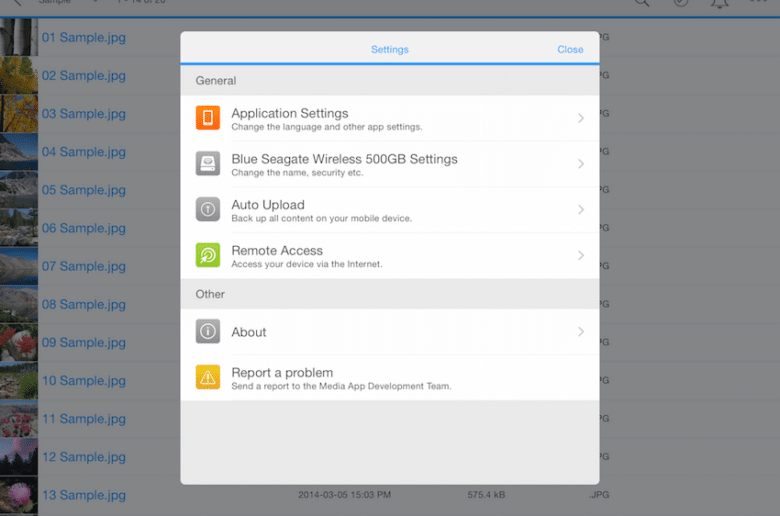Tap the Seagate Wireless drive icon

[208, 163]
